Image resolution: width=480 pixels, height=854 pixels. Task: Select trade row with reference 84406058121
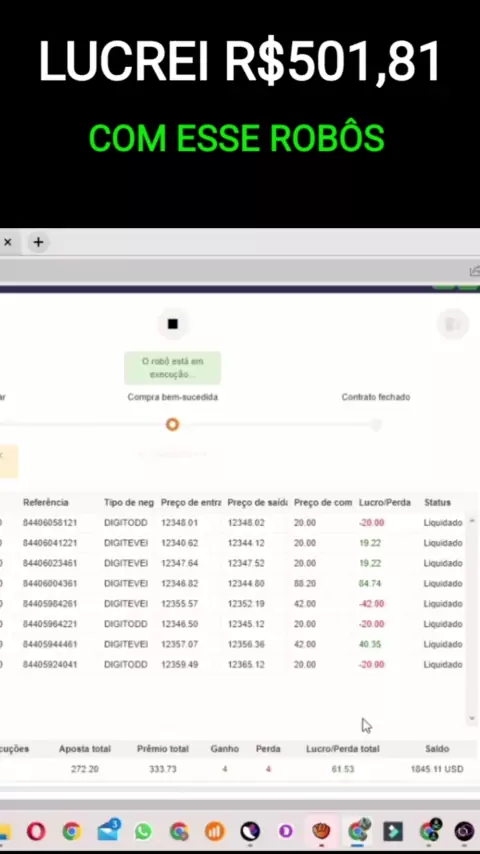click(233, 523)
